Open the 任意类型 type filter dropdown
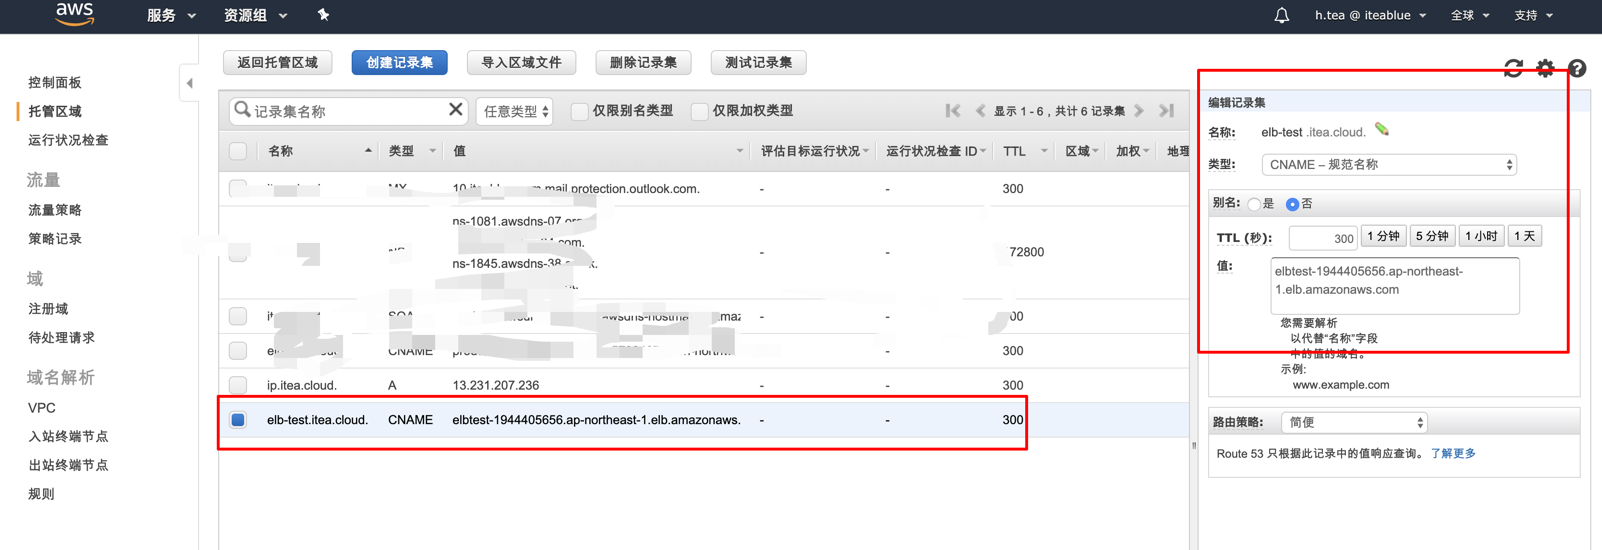The image size is (1602, 550). click(516, 111)
